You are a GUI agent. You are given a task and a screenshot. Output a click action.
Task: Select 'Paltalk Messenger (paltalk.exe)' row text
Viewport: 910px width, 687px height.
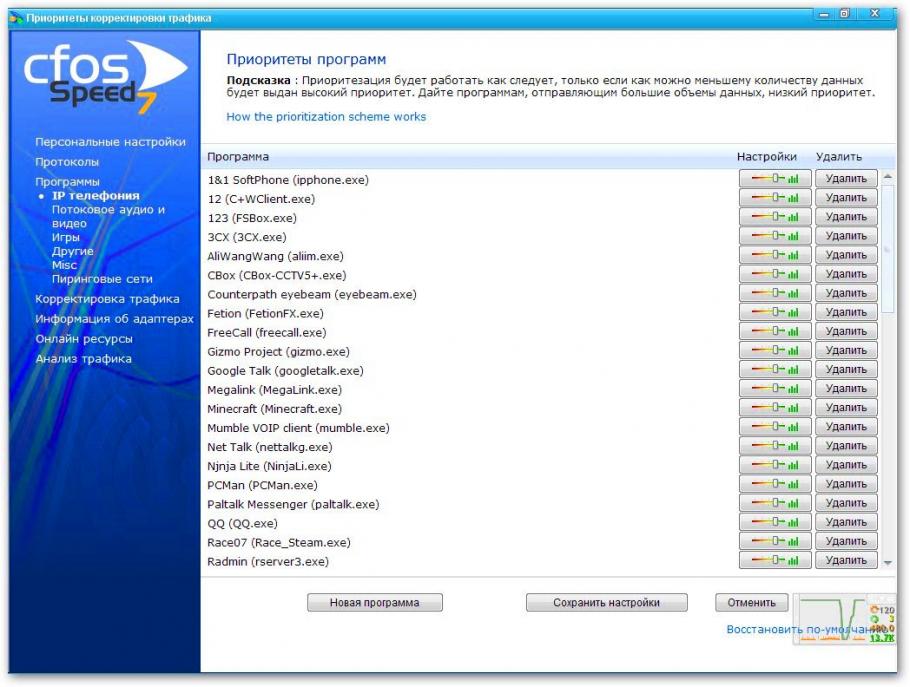pyautogui.click(x=293, y=504)
